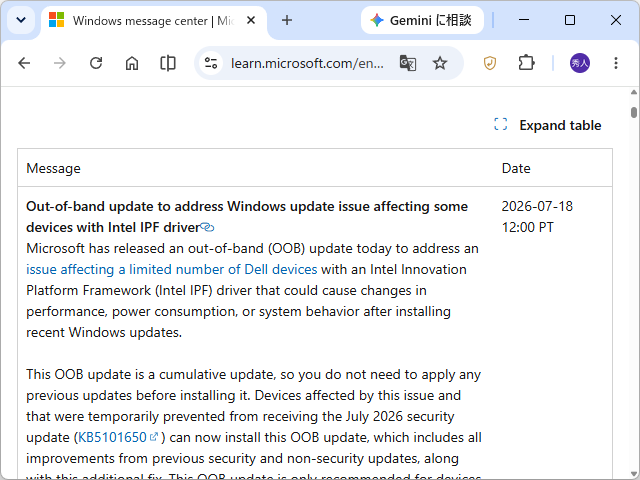The width and height of the screenshot is (640, 480).
Task: Click the Gemini に相談 button
Action: (x=422, y=20)
